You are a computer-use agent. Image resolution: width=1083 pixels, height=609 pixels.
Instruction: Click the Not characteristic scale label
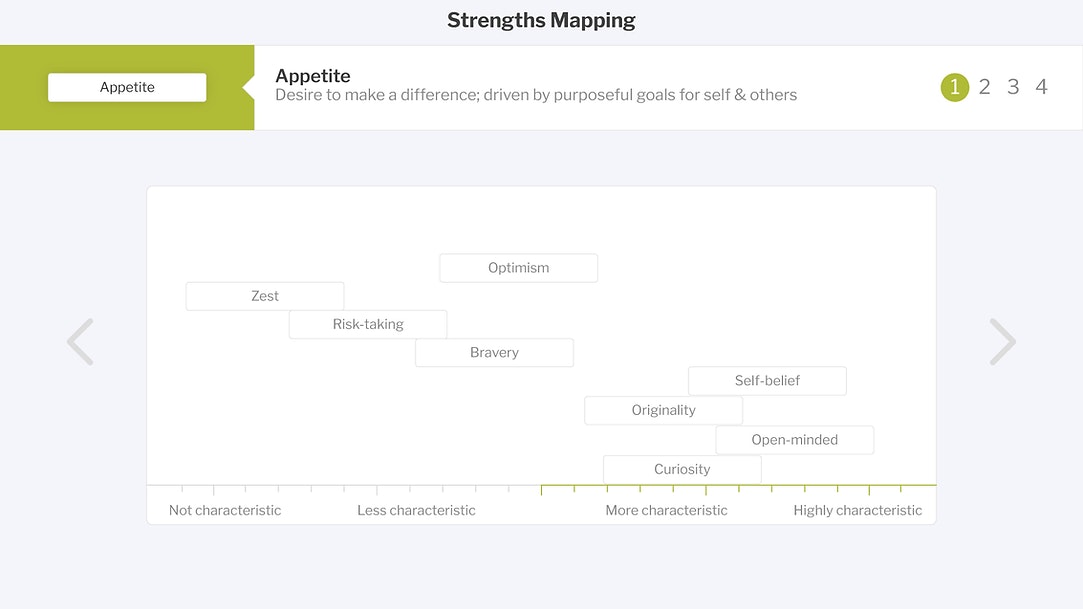(225, 510)
